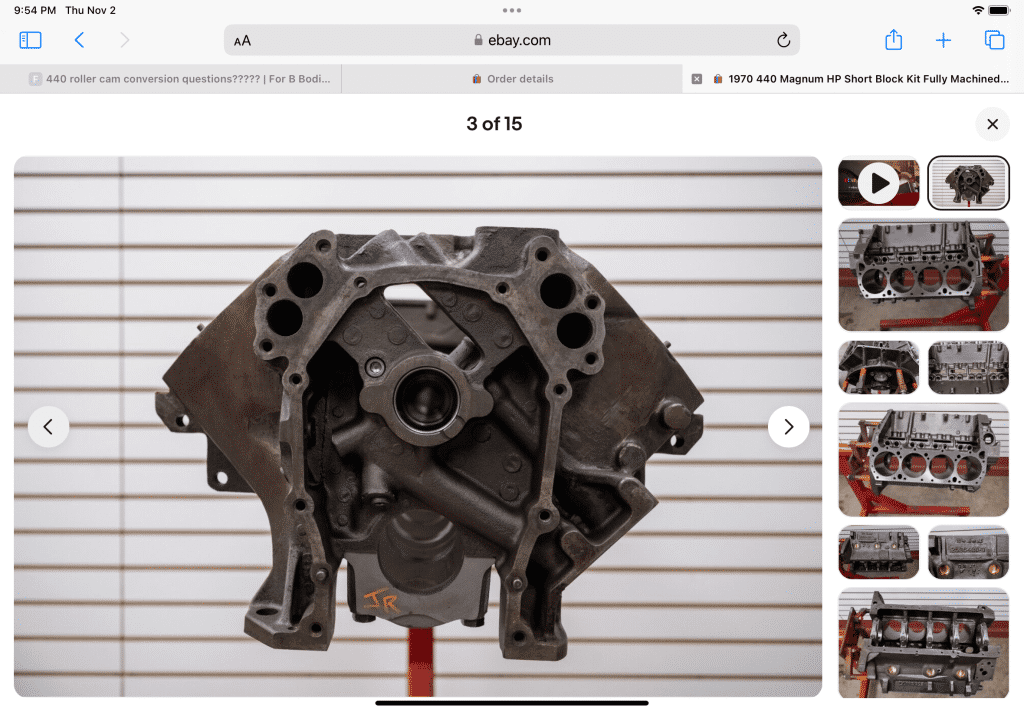The height and width of the screenshot is (712, 1024).
Task: Add a new browser tab
Action: click(943, 40)
